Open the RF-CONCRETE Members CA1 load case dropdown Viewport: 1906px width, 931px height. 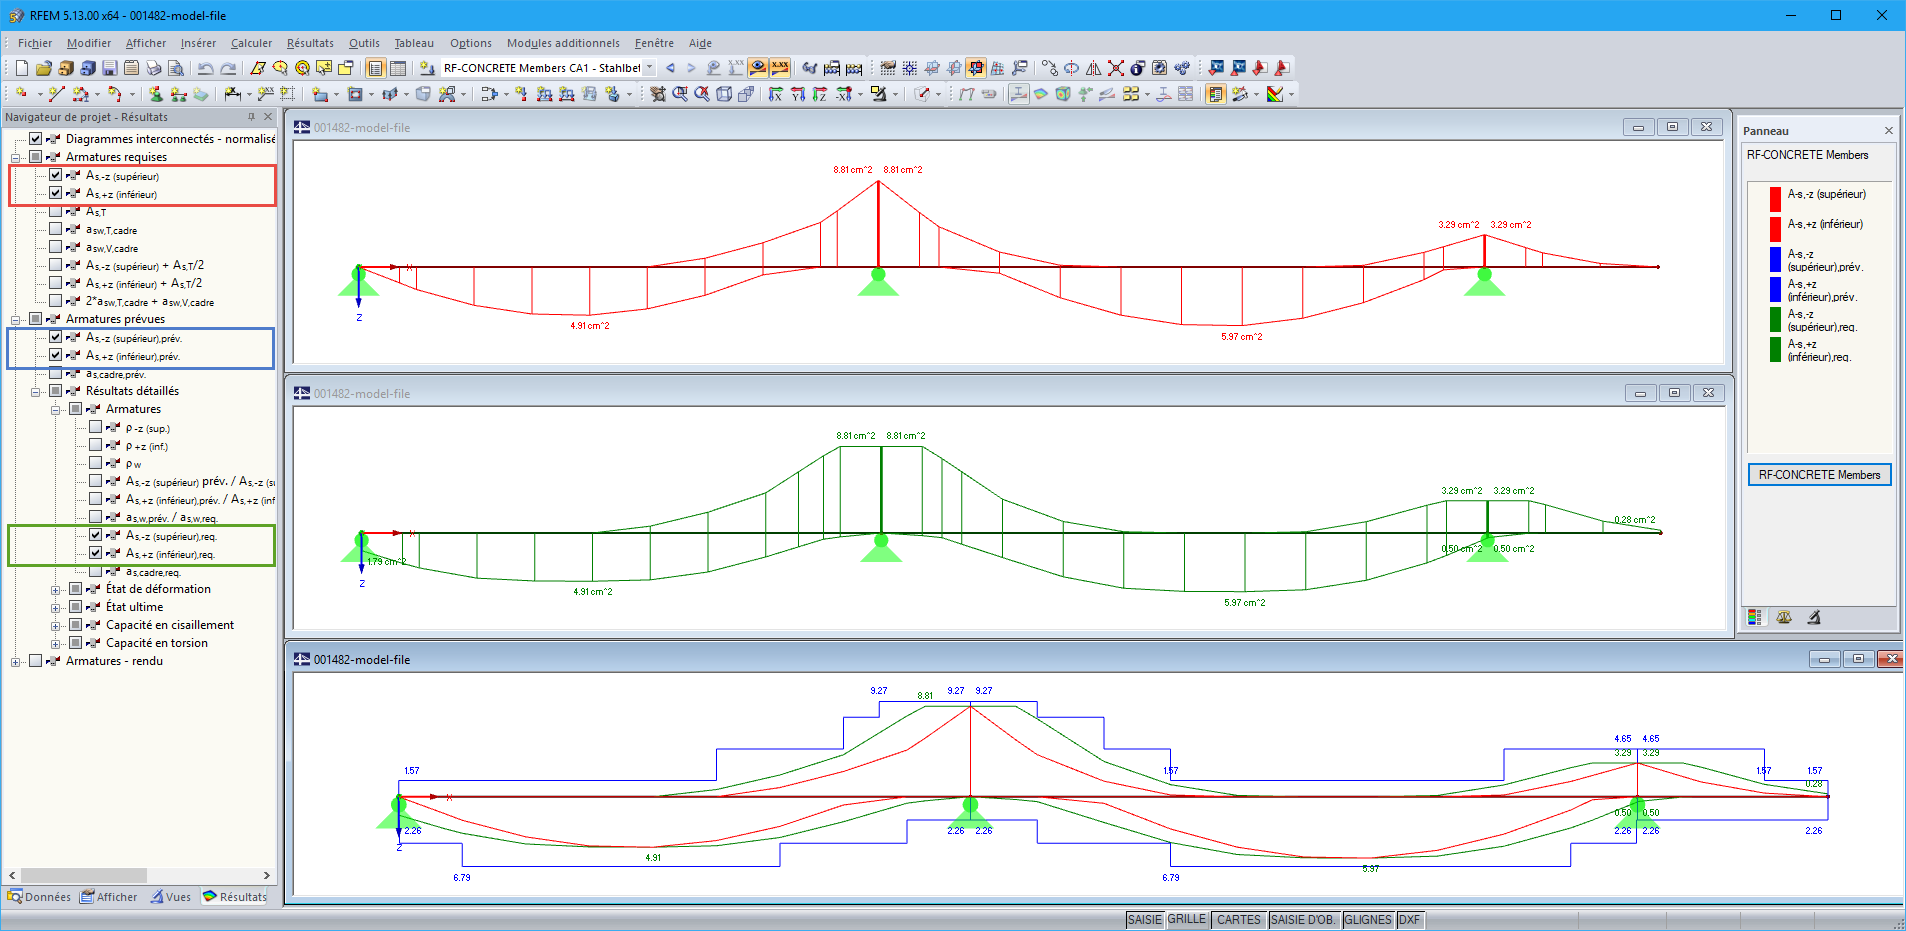[x=649, y=68]
